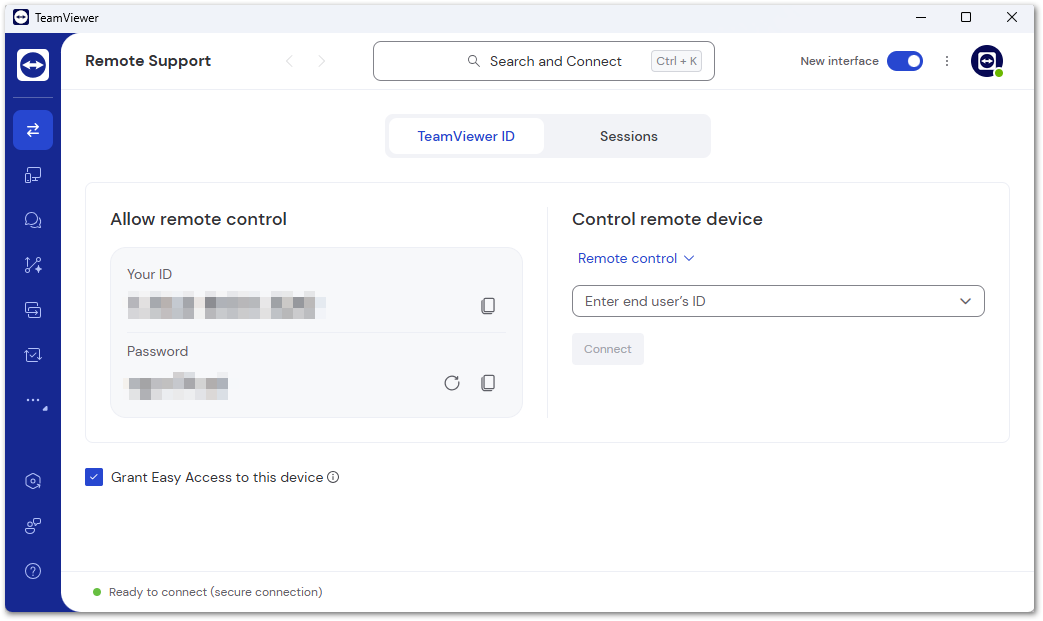This screenshot has height=621, width=1043.
Task: Click the Your ID label
Action: coord(150,275)
